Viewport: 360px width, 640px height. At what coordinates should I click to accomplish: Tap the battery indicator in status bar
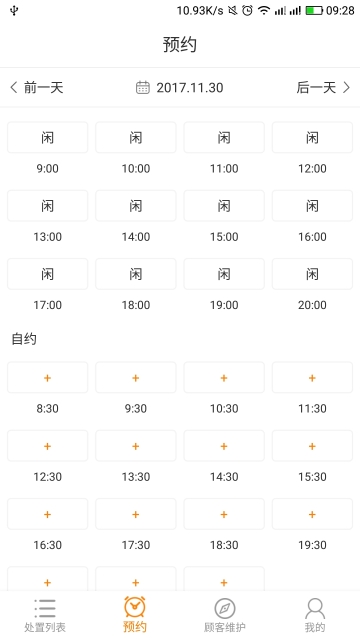click(314, 10)
